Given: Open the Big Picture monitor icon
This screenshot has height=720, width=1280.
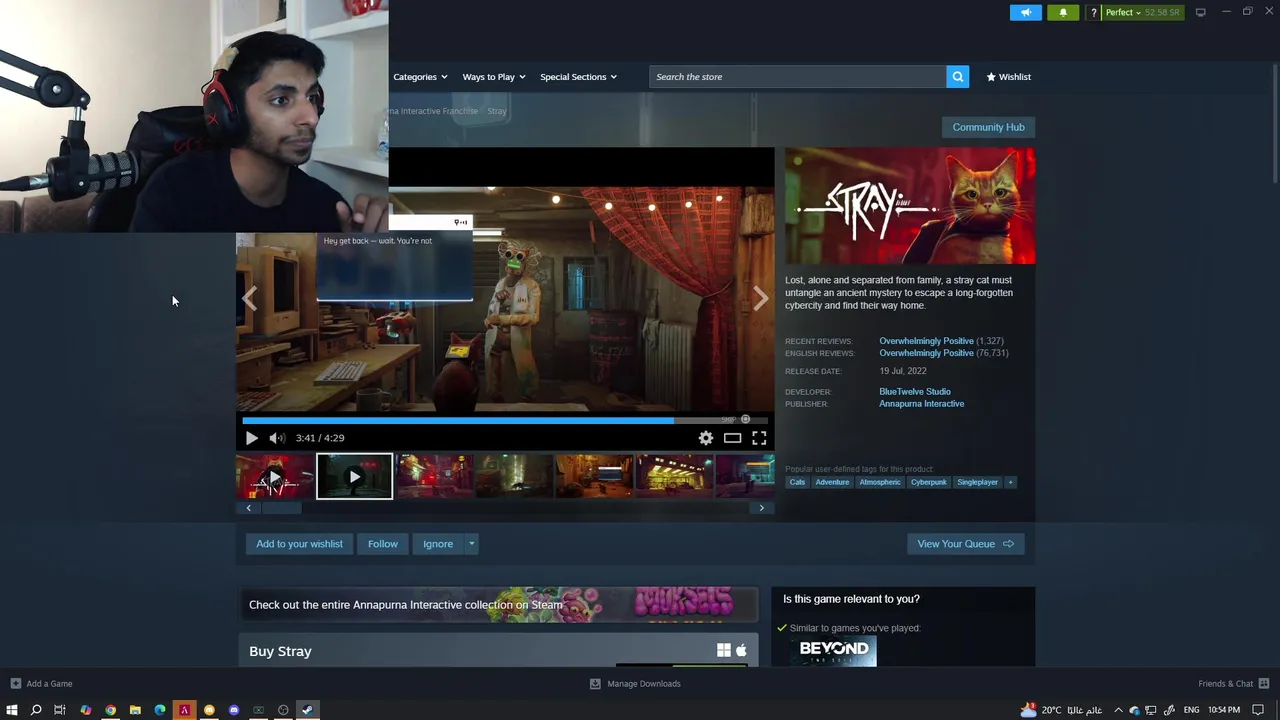Looking at the screenshot, I should pos(1200,12).
